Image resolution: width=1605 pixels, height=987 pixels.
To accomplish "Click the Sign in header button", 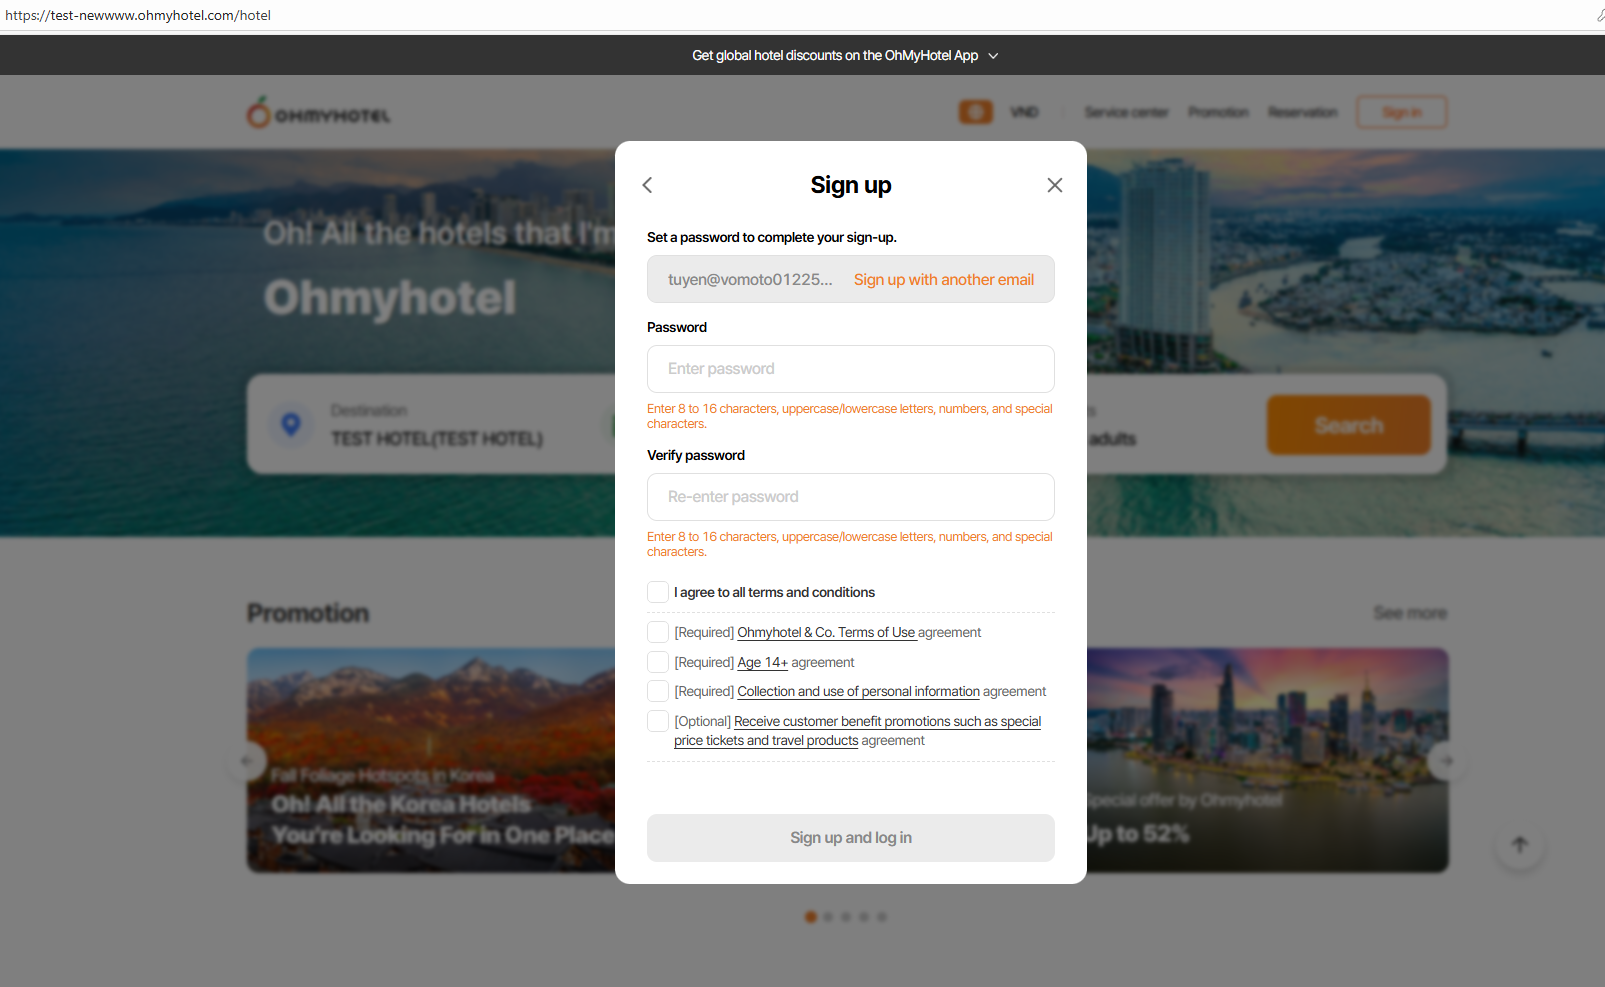I will [1402, 112].
